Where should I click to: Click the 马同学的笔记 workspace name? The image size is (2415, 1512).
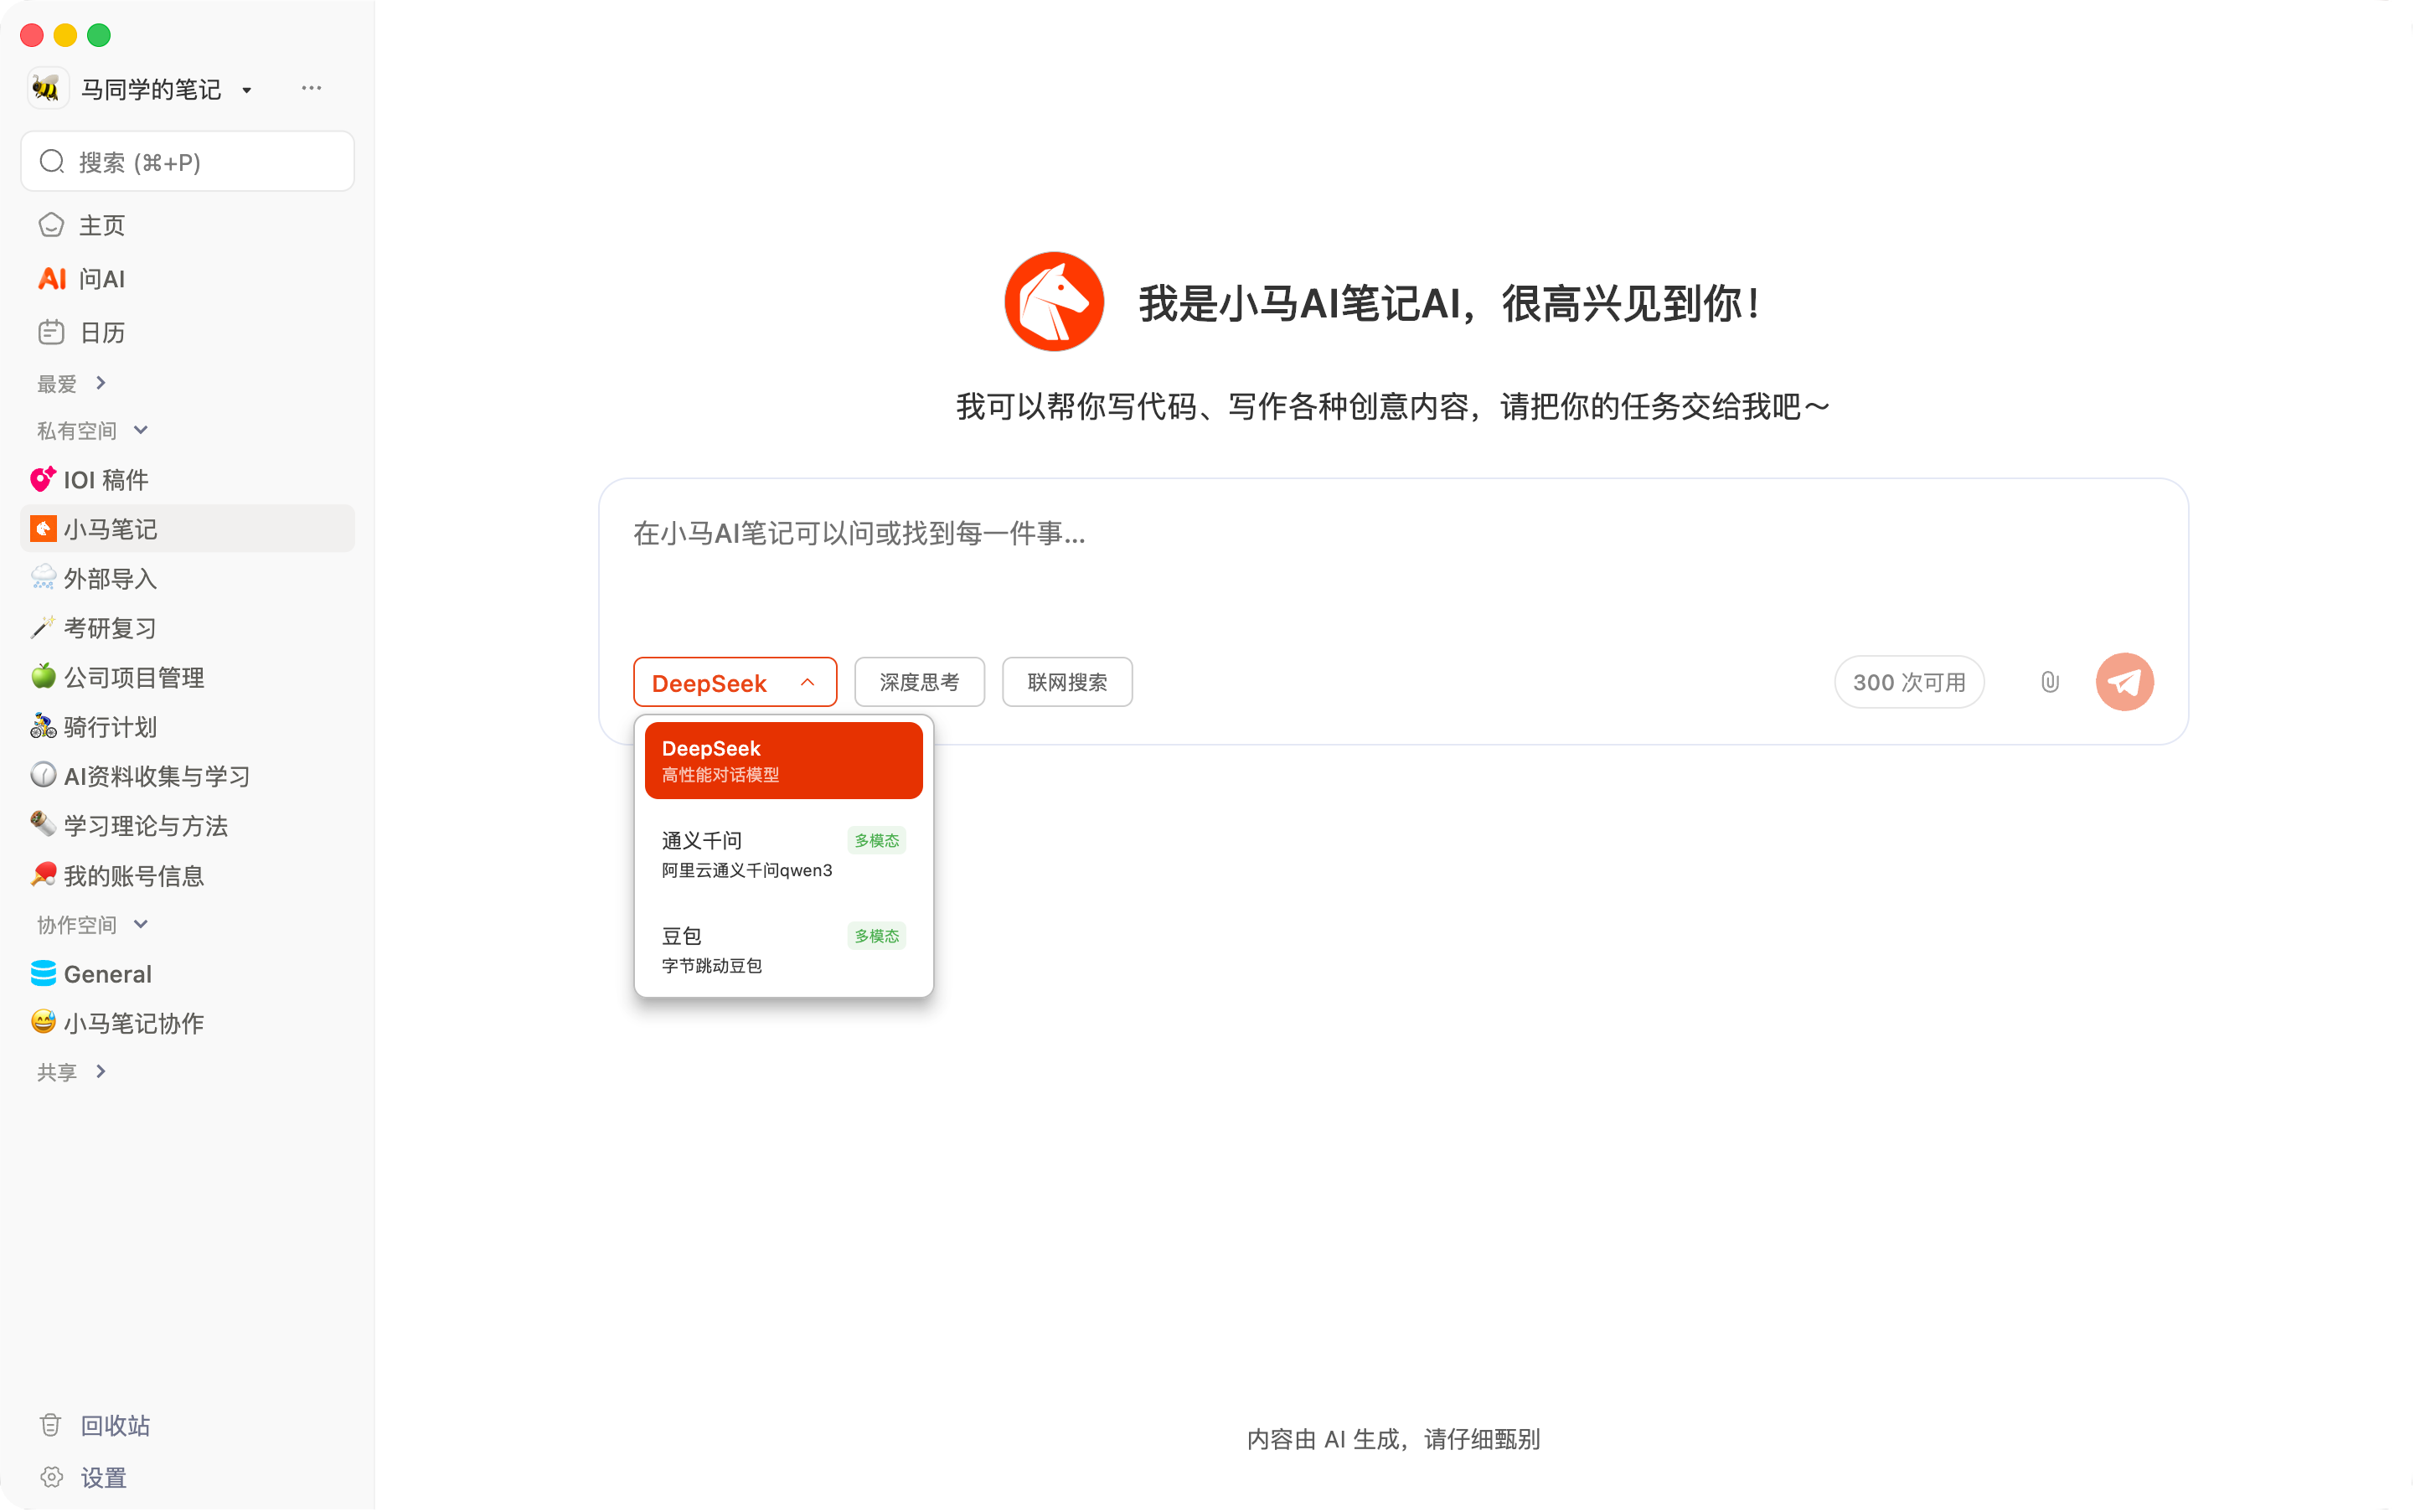point(151,89)
